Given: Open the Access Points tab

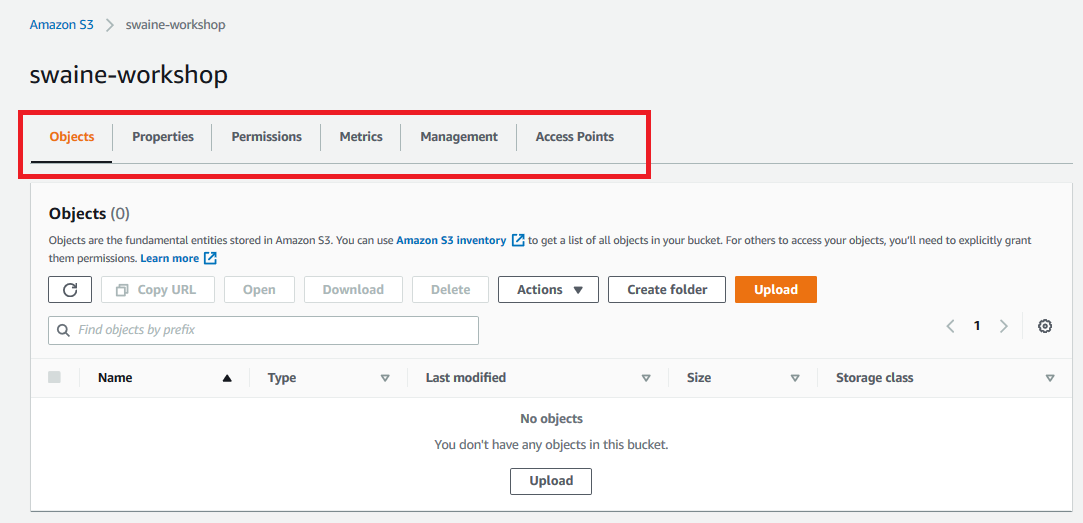Looking at the screenshot, I should (575, 137).
